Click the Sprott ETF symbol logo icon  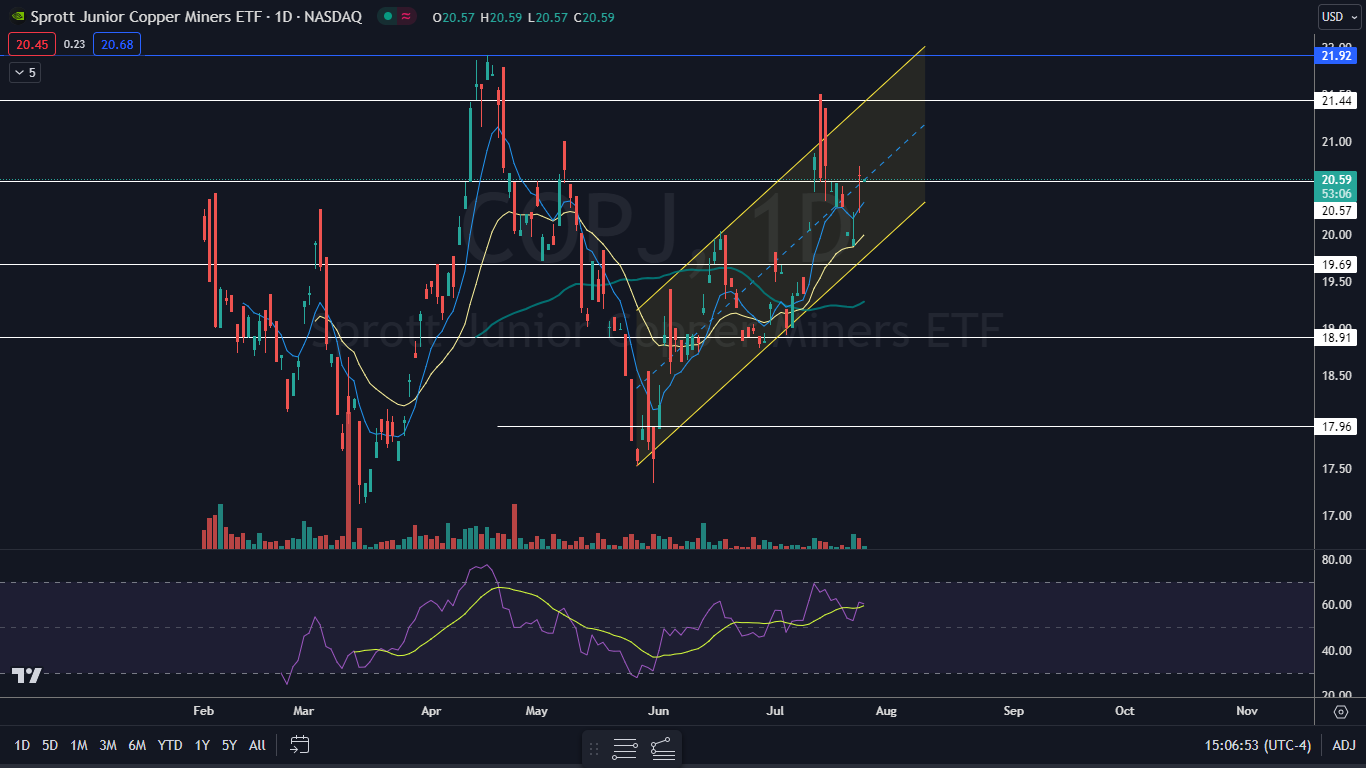pos(17,17)
